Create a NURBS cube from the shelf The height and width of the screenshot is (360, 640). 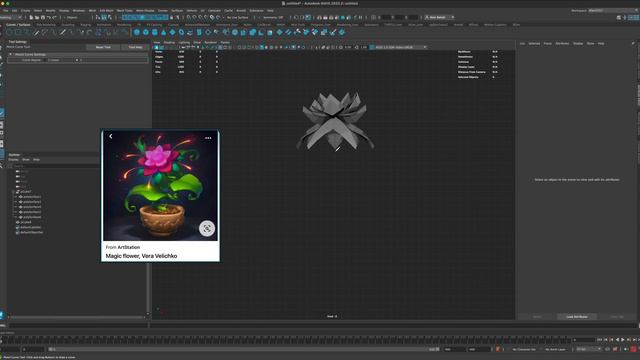pyautogui.click(x=146, y=32)
